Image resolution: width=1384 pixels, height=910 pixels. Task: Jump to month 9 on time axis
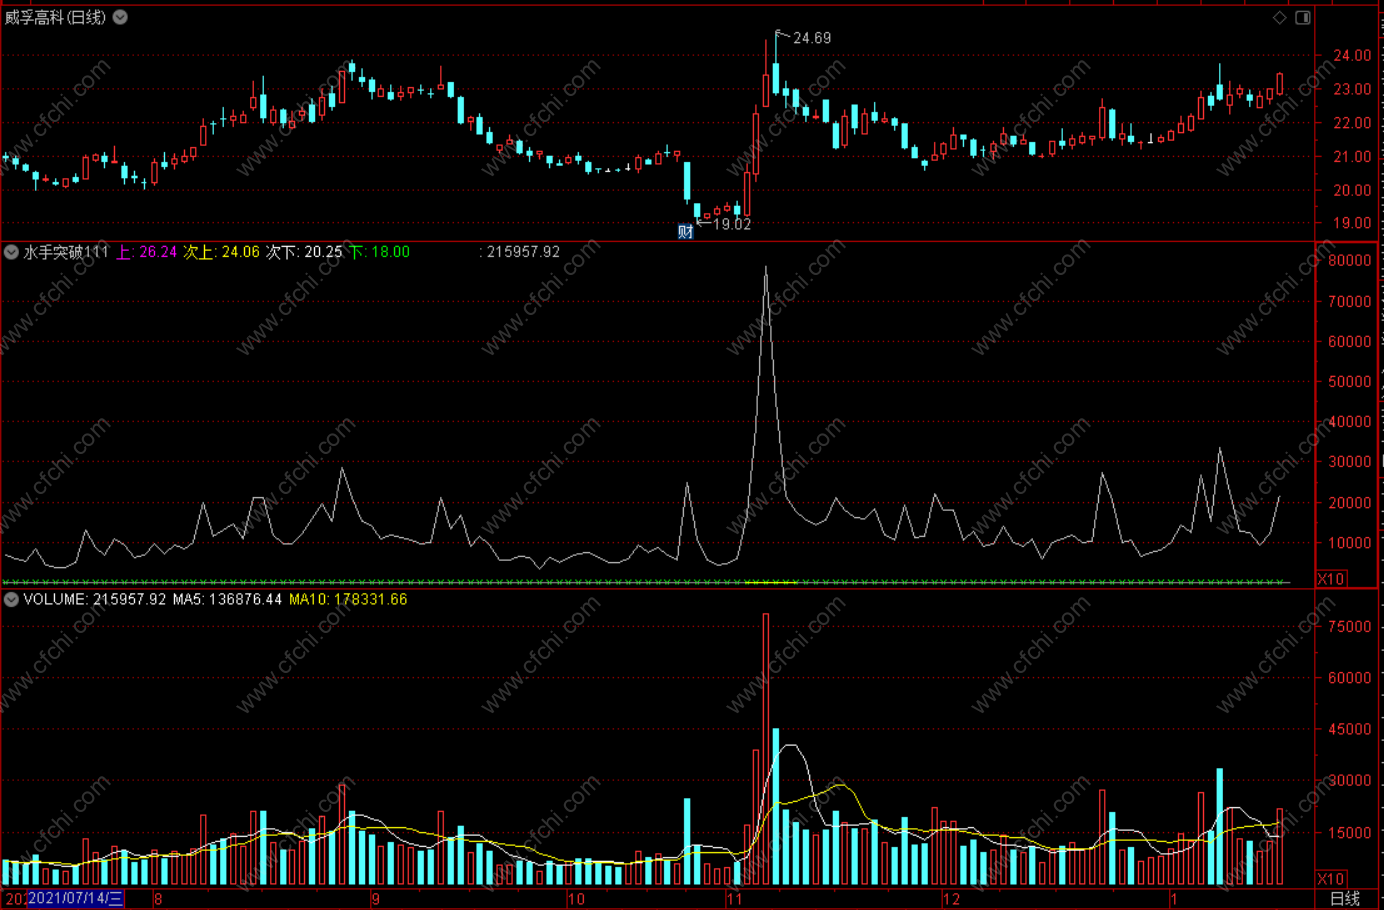[375, 899]
